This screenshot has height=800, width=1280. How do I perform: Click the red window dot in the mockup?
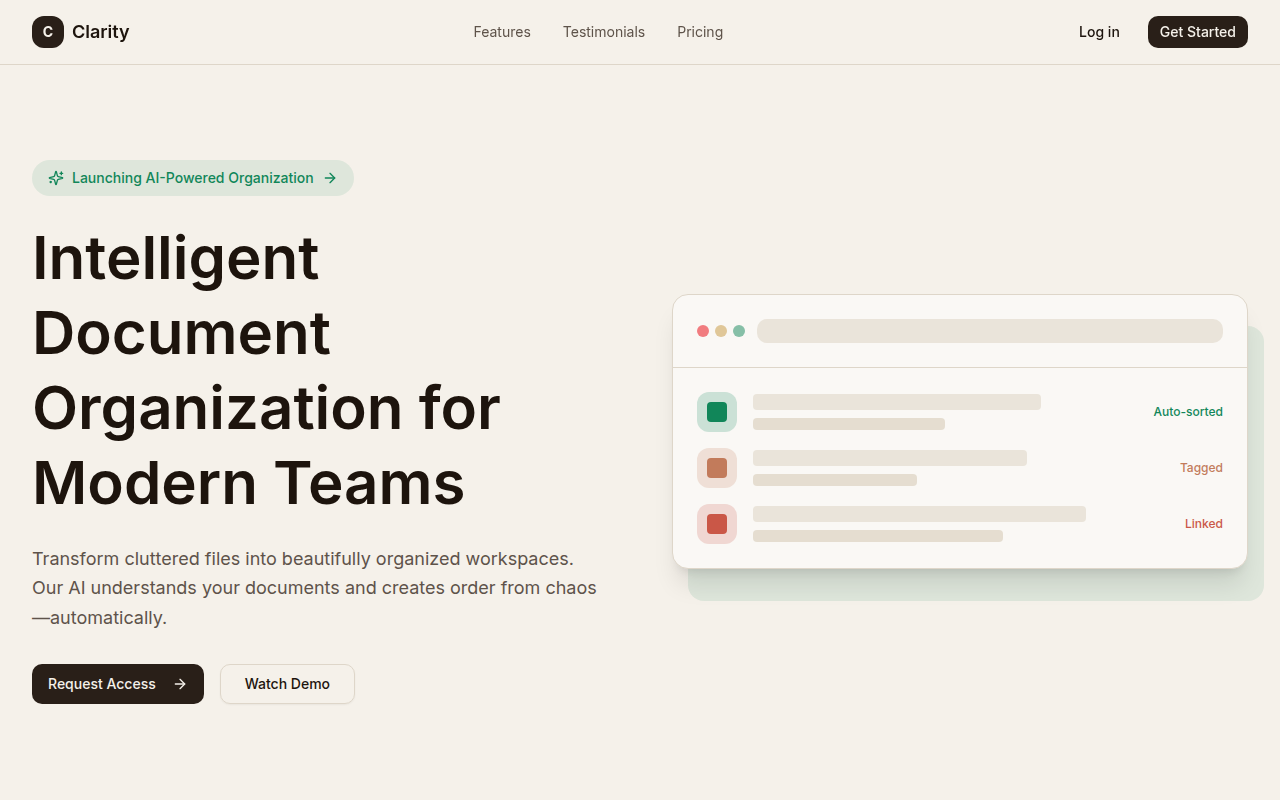703,330
